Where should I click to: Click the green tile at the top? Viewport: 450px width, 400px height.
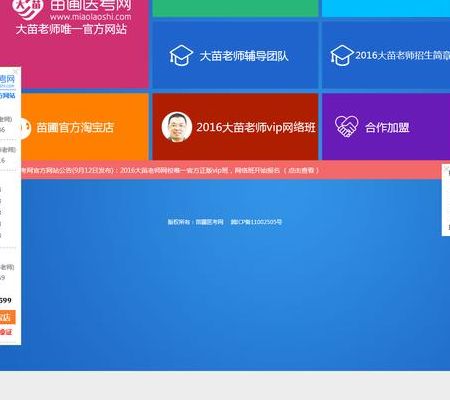235,8
